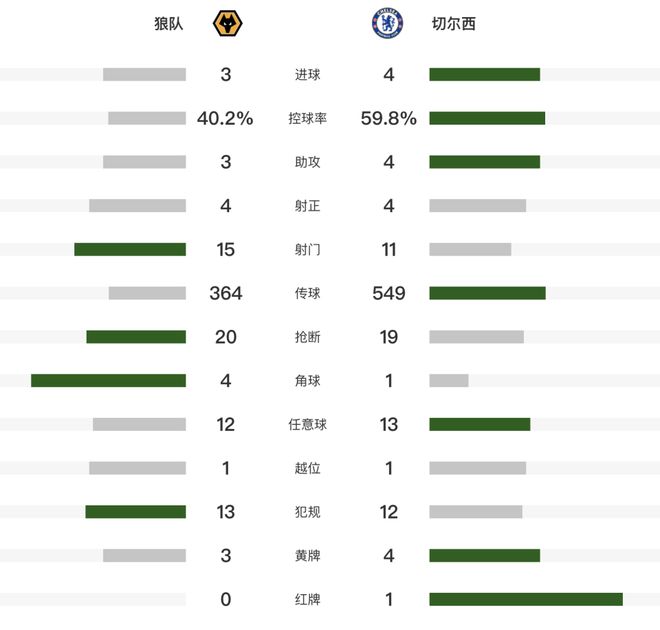Click the 越位 stat label
The image size is (660, 630).
(308, 468)
